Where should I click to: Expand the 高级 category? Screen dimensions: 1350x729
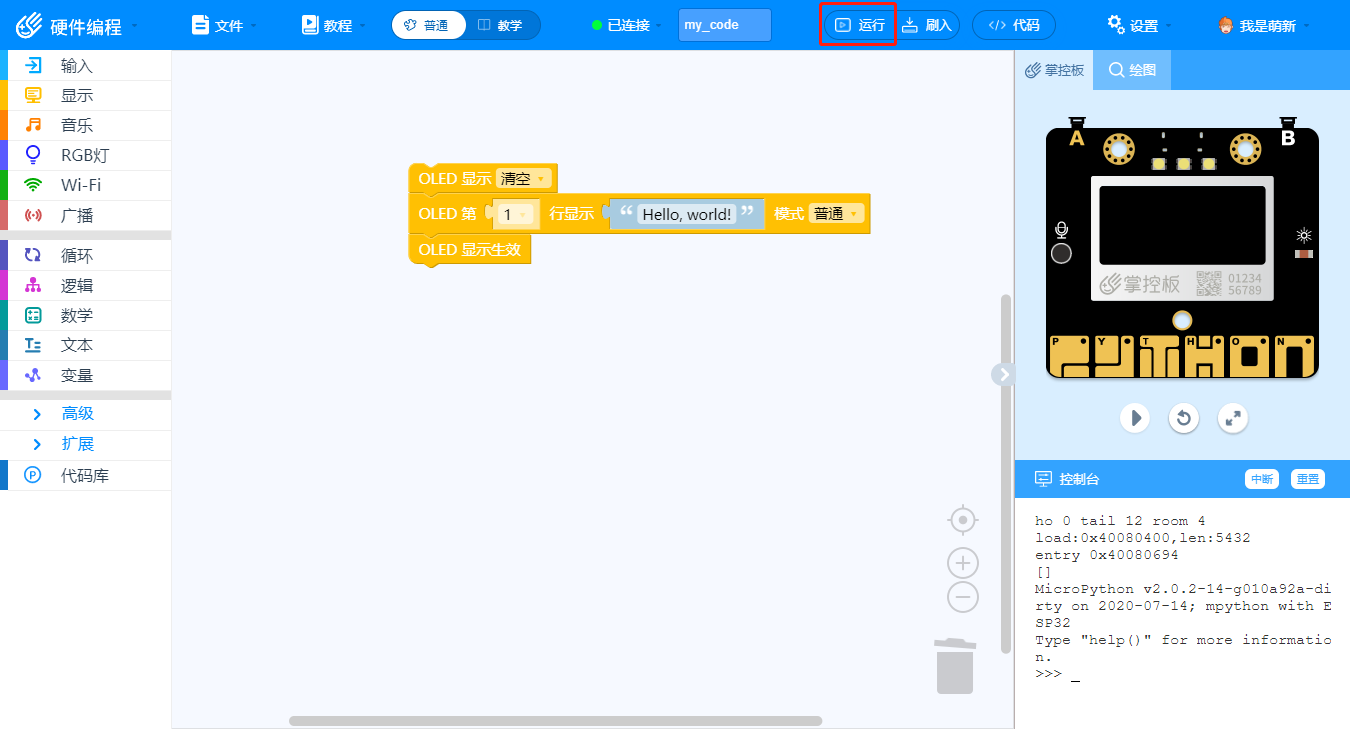[85, 414]
